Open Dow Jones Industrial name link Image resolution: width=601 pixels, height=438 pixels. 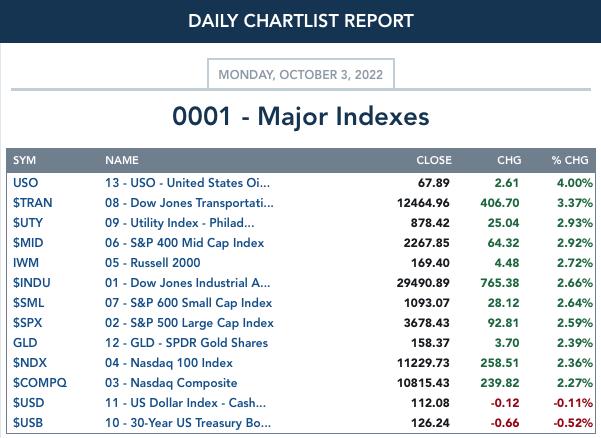click(x=187, y=283)
